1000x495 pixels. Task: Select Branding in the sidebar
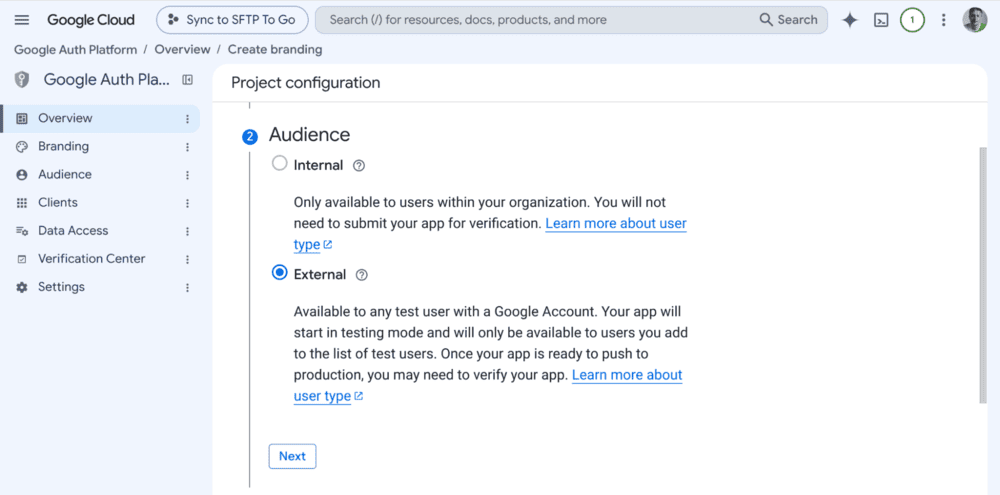(101, 147)
